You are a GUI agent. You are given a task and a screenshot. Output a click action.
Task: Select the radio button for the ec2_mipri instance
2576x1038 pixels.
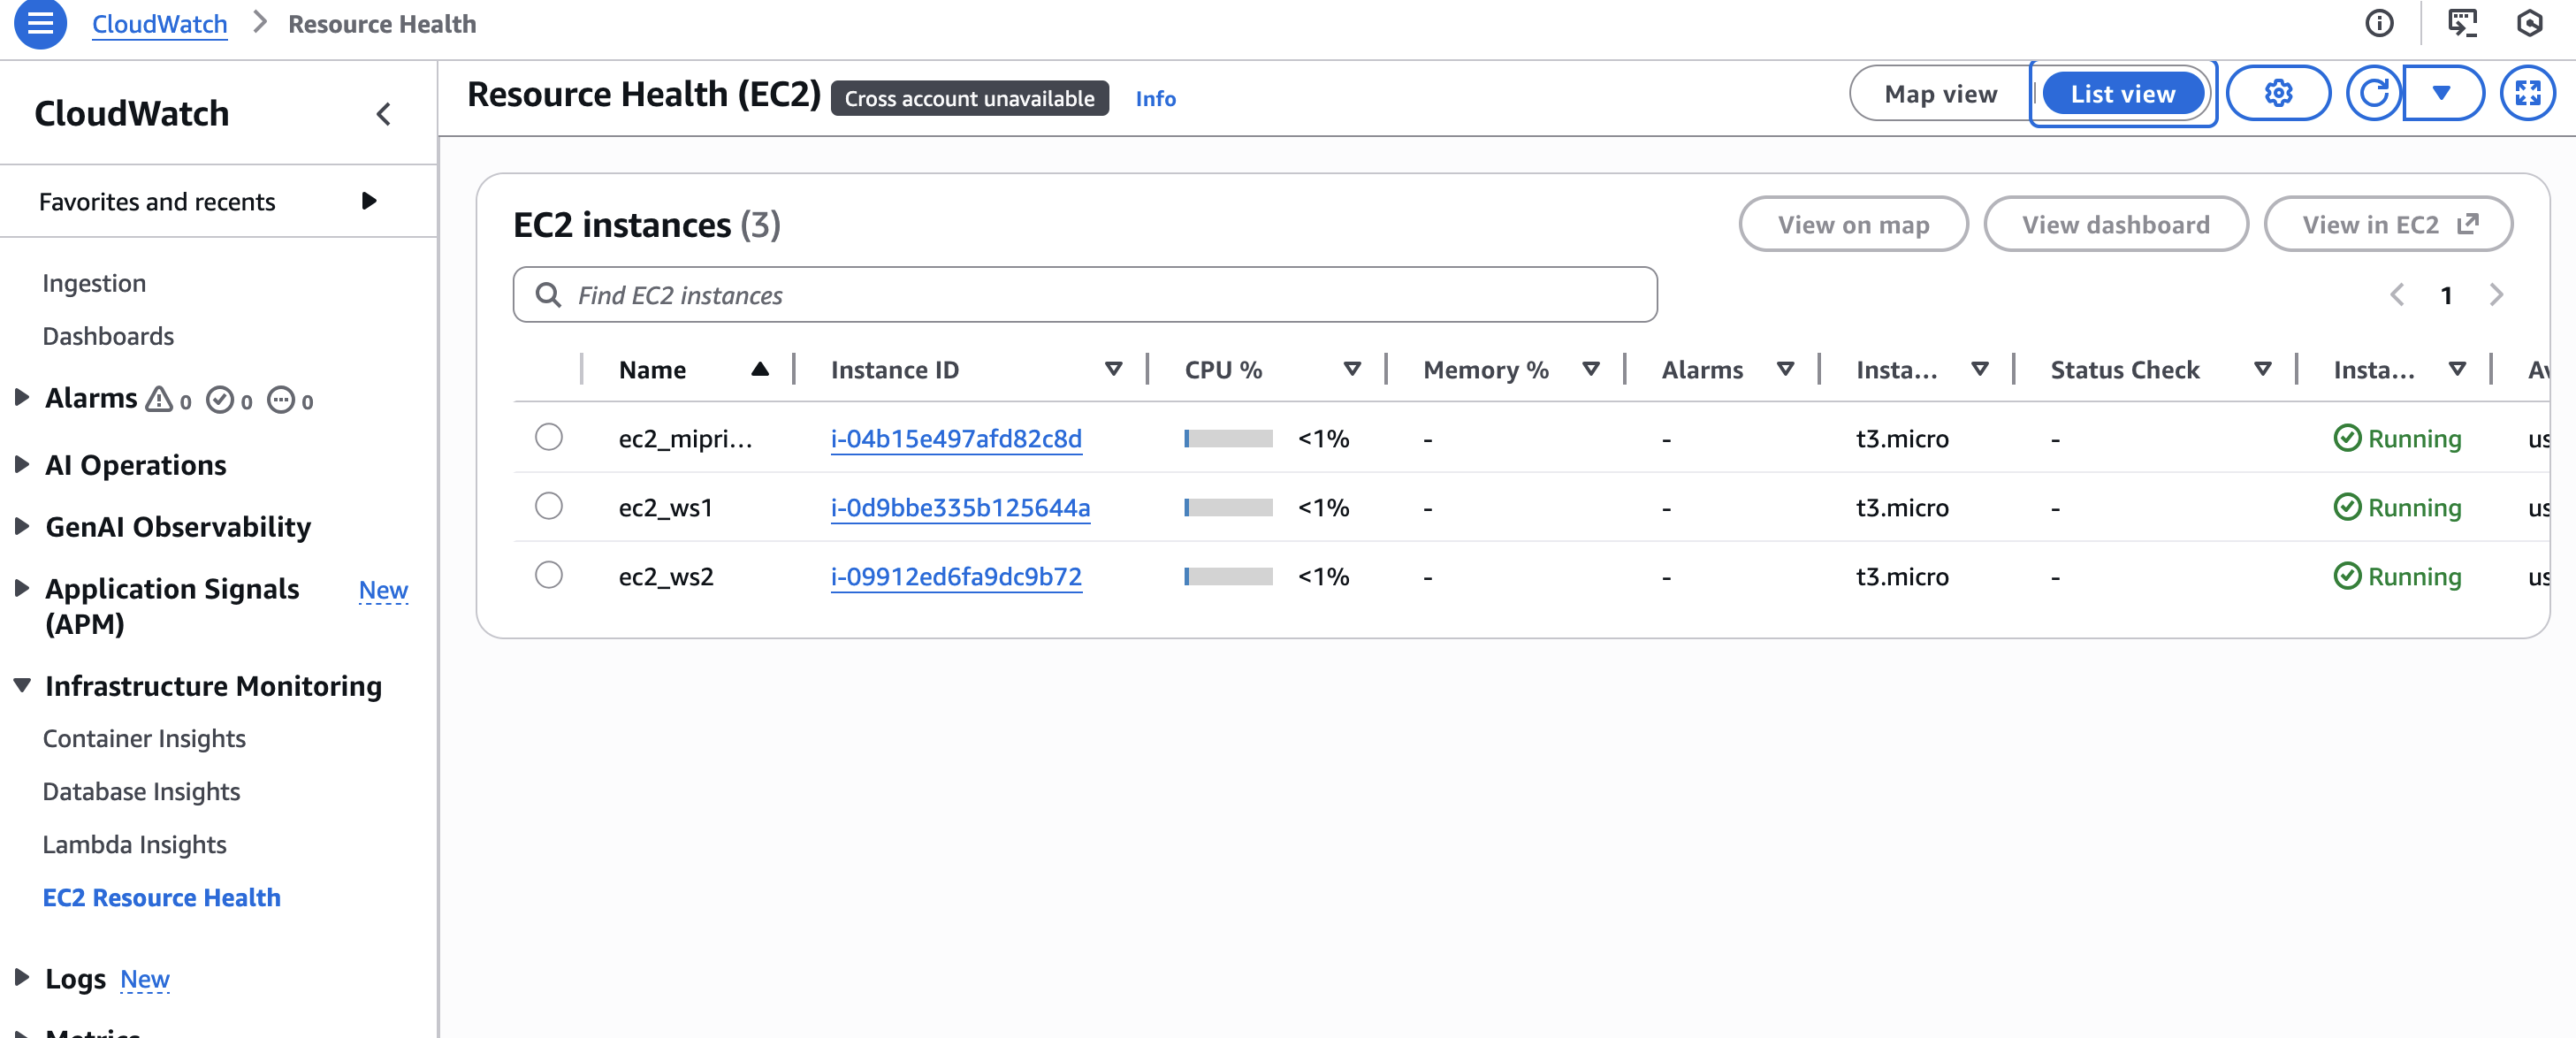548,438
